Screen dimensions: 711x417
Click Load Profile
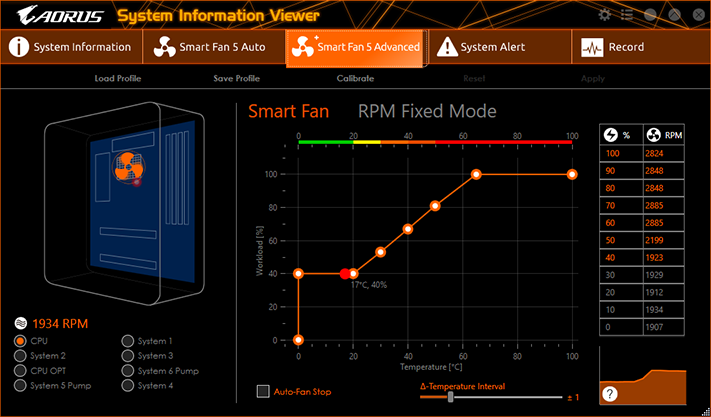coord(118,78)
